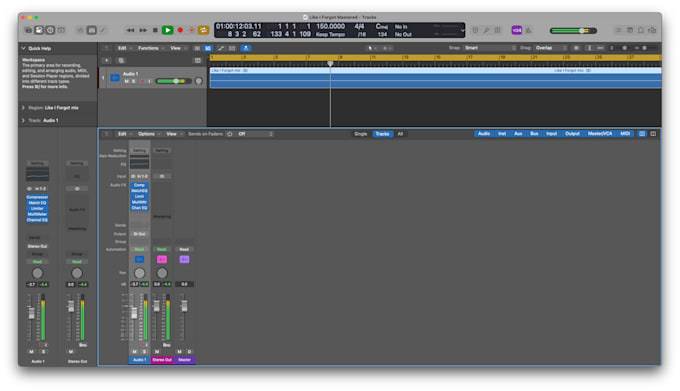This screenshot has height=391, width=680.
Task: Open the Drag Overlap dropdown
Action: (x=551, y=48)
